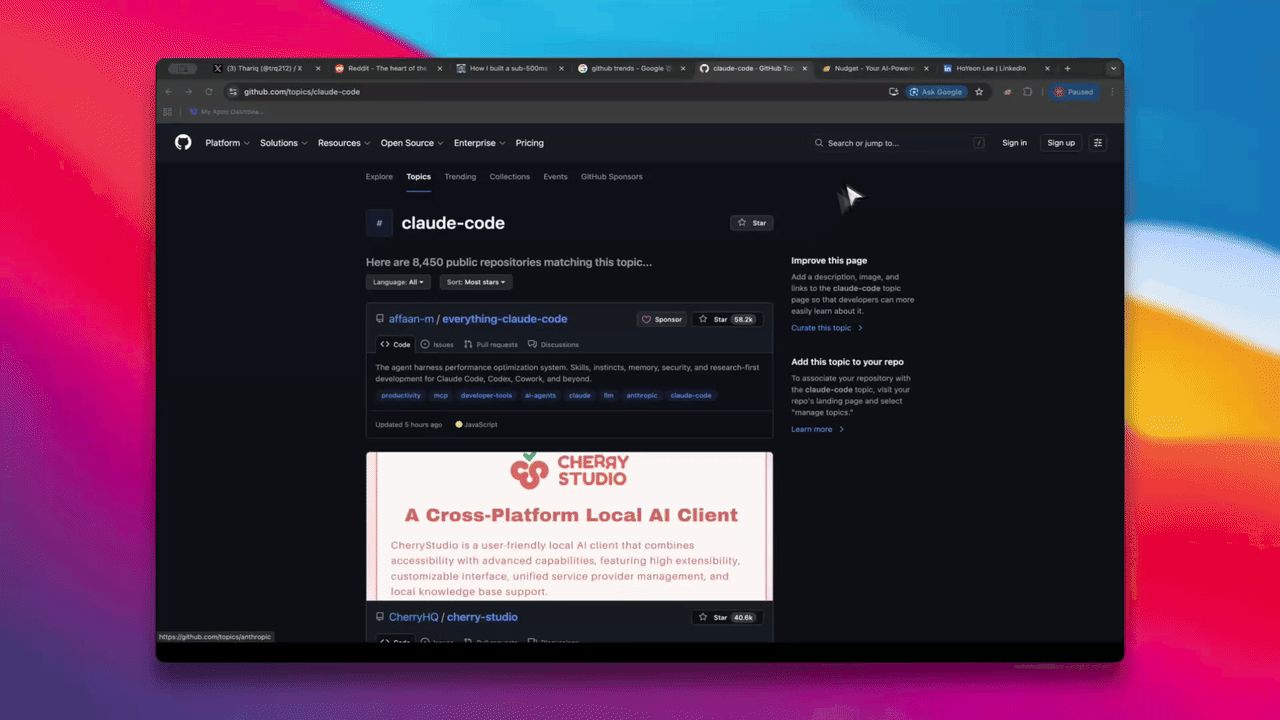Click the heart icon on the Sponsor button
The width and height of the screenshot is (1280, 720).
pyautogui.click(x=647, y=320)
